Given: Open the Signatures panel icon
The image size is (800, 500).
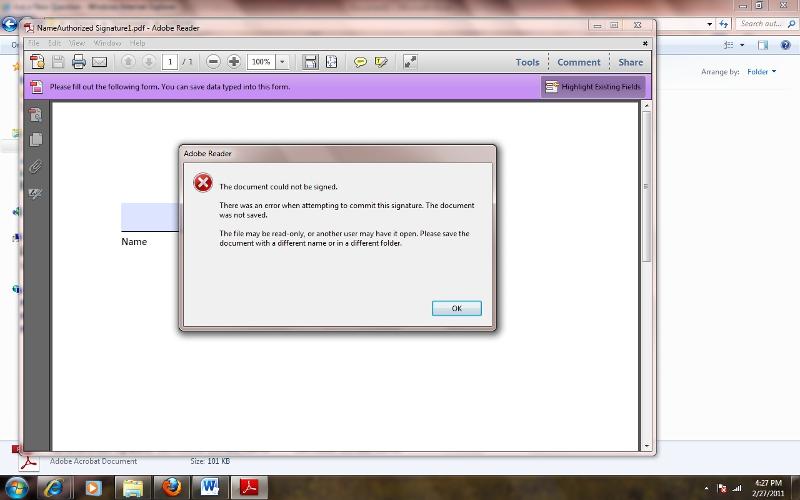Looking at the screenshot, I should coord(35,194).
